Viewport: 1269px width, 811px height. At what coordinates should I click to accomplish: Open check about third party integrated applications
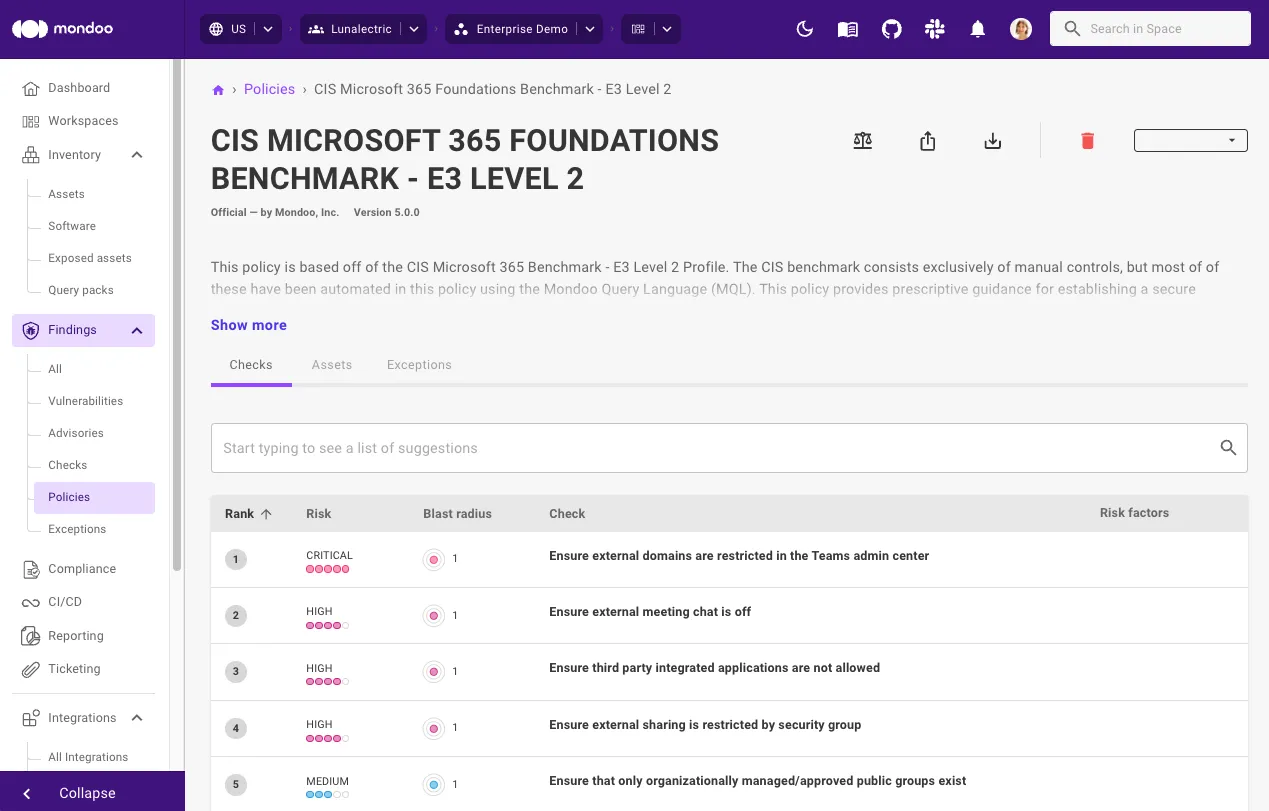pos(714,668)
